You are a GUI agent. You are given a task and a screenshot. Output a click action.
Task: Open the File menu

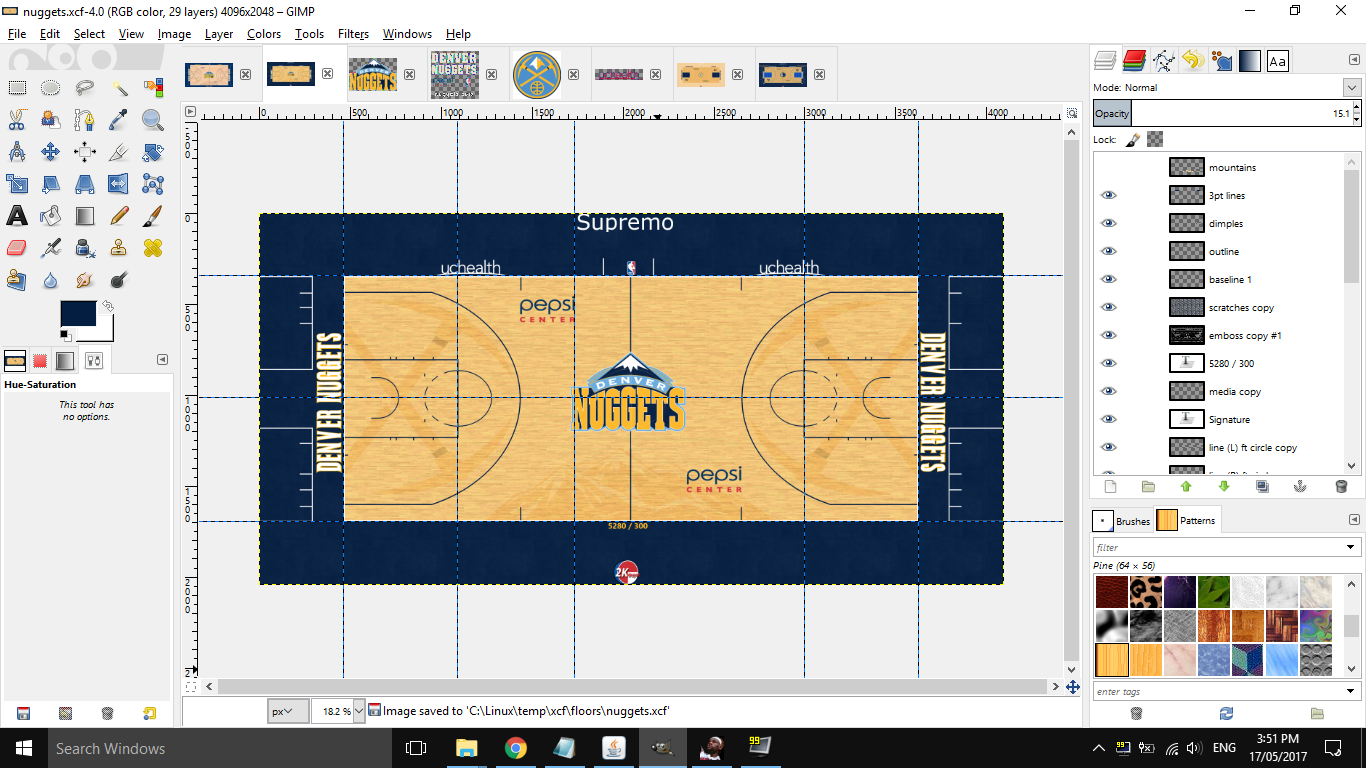click(16, 33)
